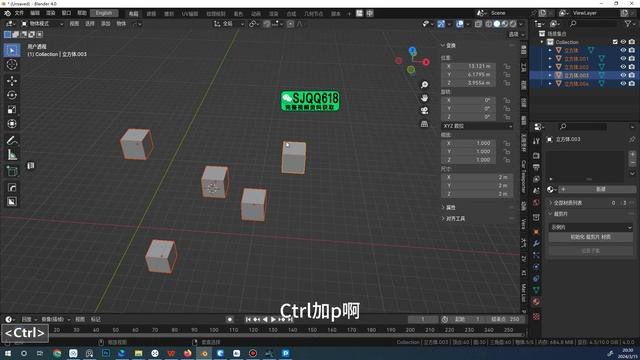Image resolution: width=640 pixels, height=360 pixels.
Task: Switch perspective/orthographic with grid icon
Action: pos(424,124)
